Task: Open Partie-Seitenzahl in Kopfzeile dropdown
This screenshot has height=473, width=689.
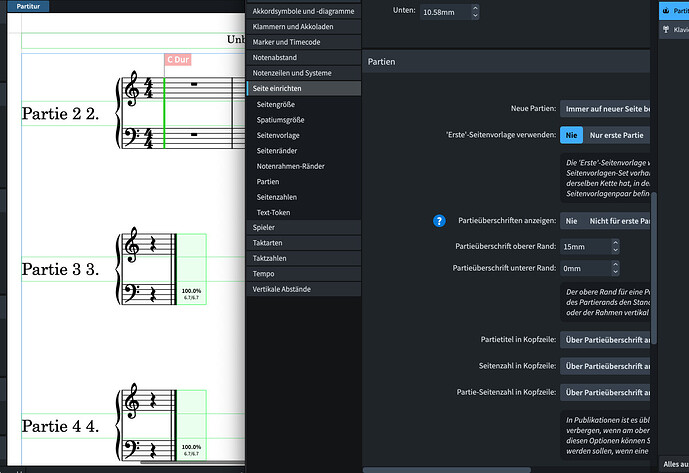Action: [606, 392]
